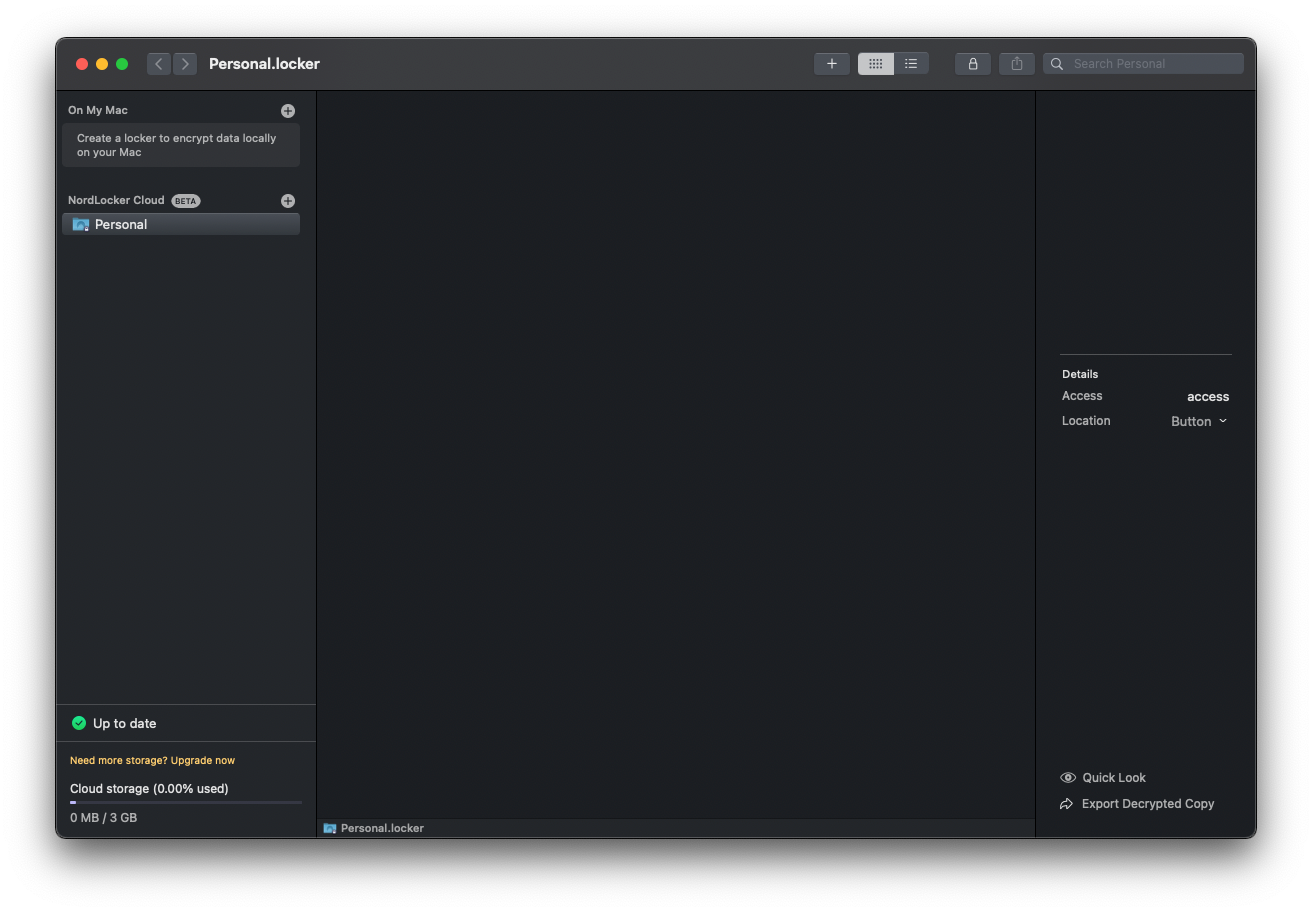Open the share toolbar button
This screenshot has width=1312, height=912.
[x=1017, y=64]
